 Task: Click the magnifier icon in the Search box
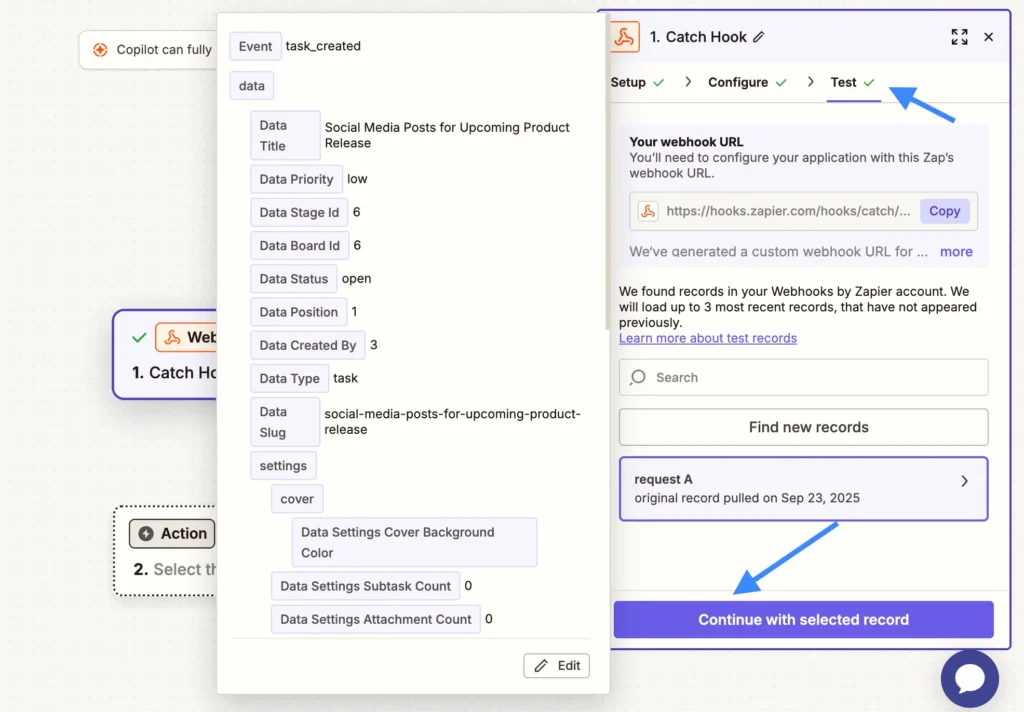click(x=638, y=378)
